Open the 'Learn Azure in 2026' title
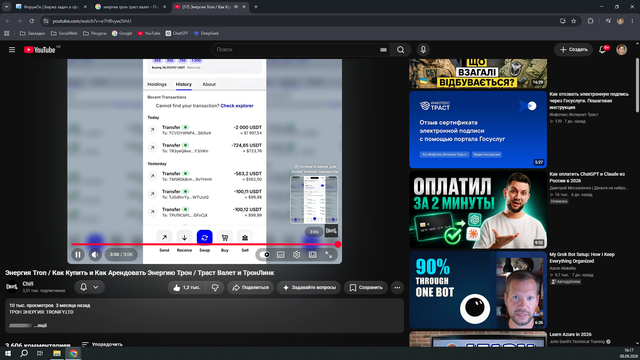Image resolution: width=640 pixels, height=360 pixels. pos(570,334)
